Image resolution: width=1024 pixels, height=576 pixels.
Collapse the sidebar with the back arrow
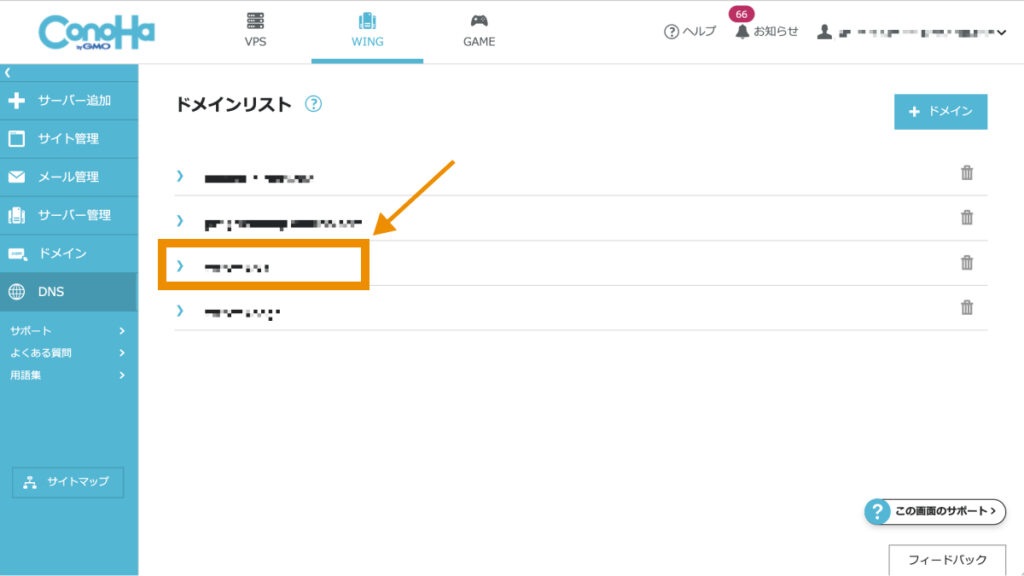(10, 70)
